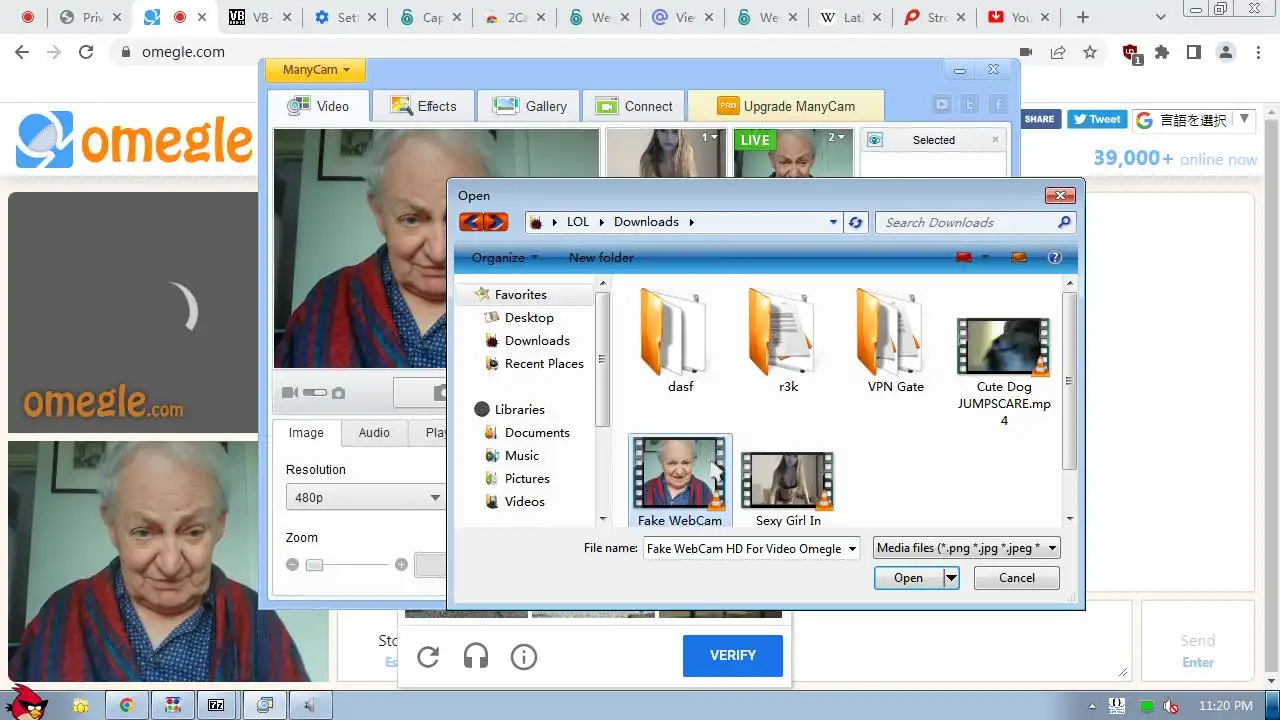Switch to the Effects tab in ManyCam
The height and width of the screenshot is (720, 1280).
[x=423, y=106]
